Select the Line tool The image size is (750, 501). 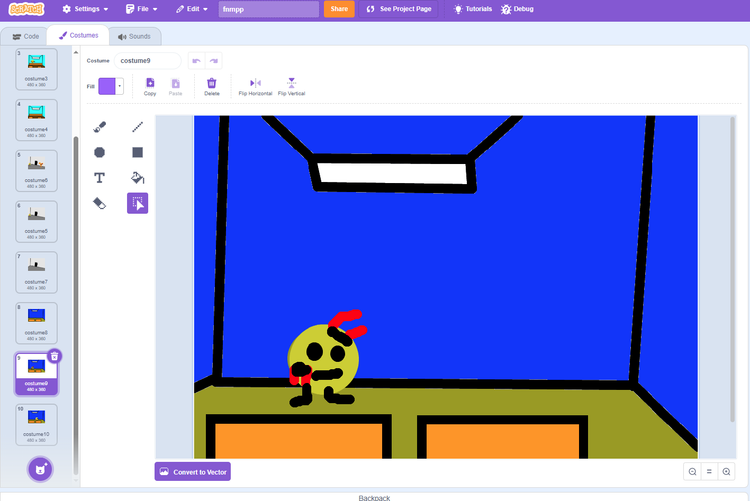[137, 127]
